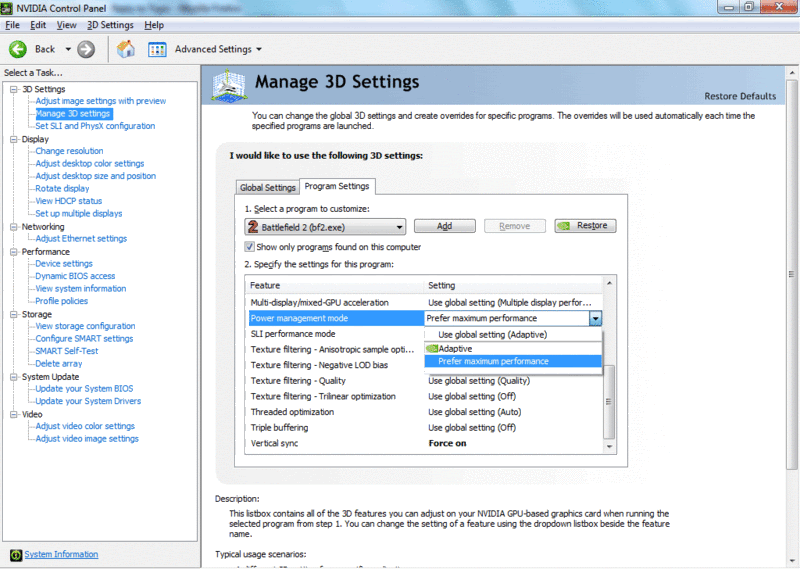This screenshot has height=569, width=800.
Task: Open the System Information link
Action: click(61, 555)
